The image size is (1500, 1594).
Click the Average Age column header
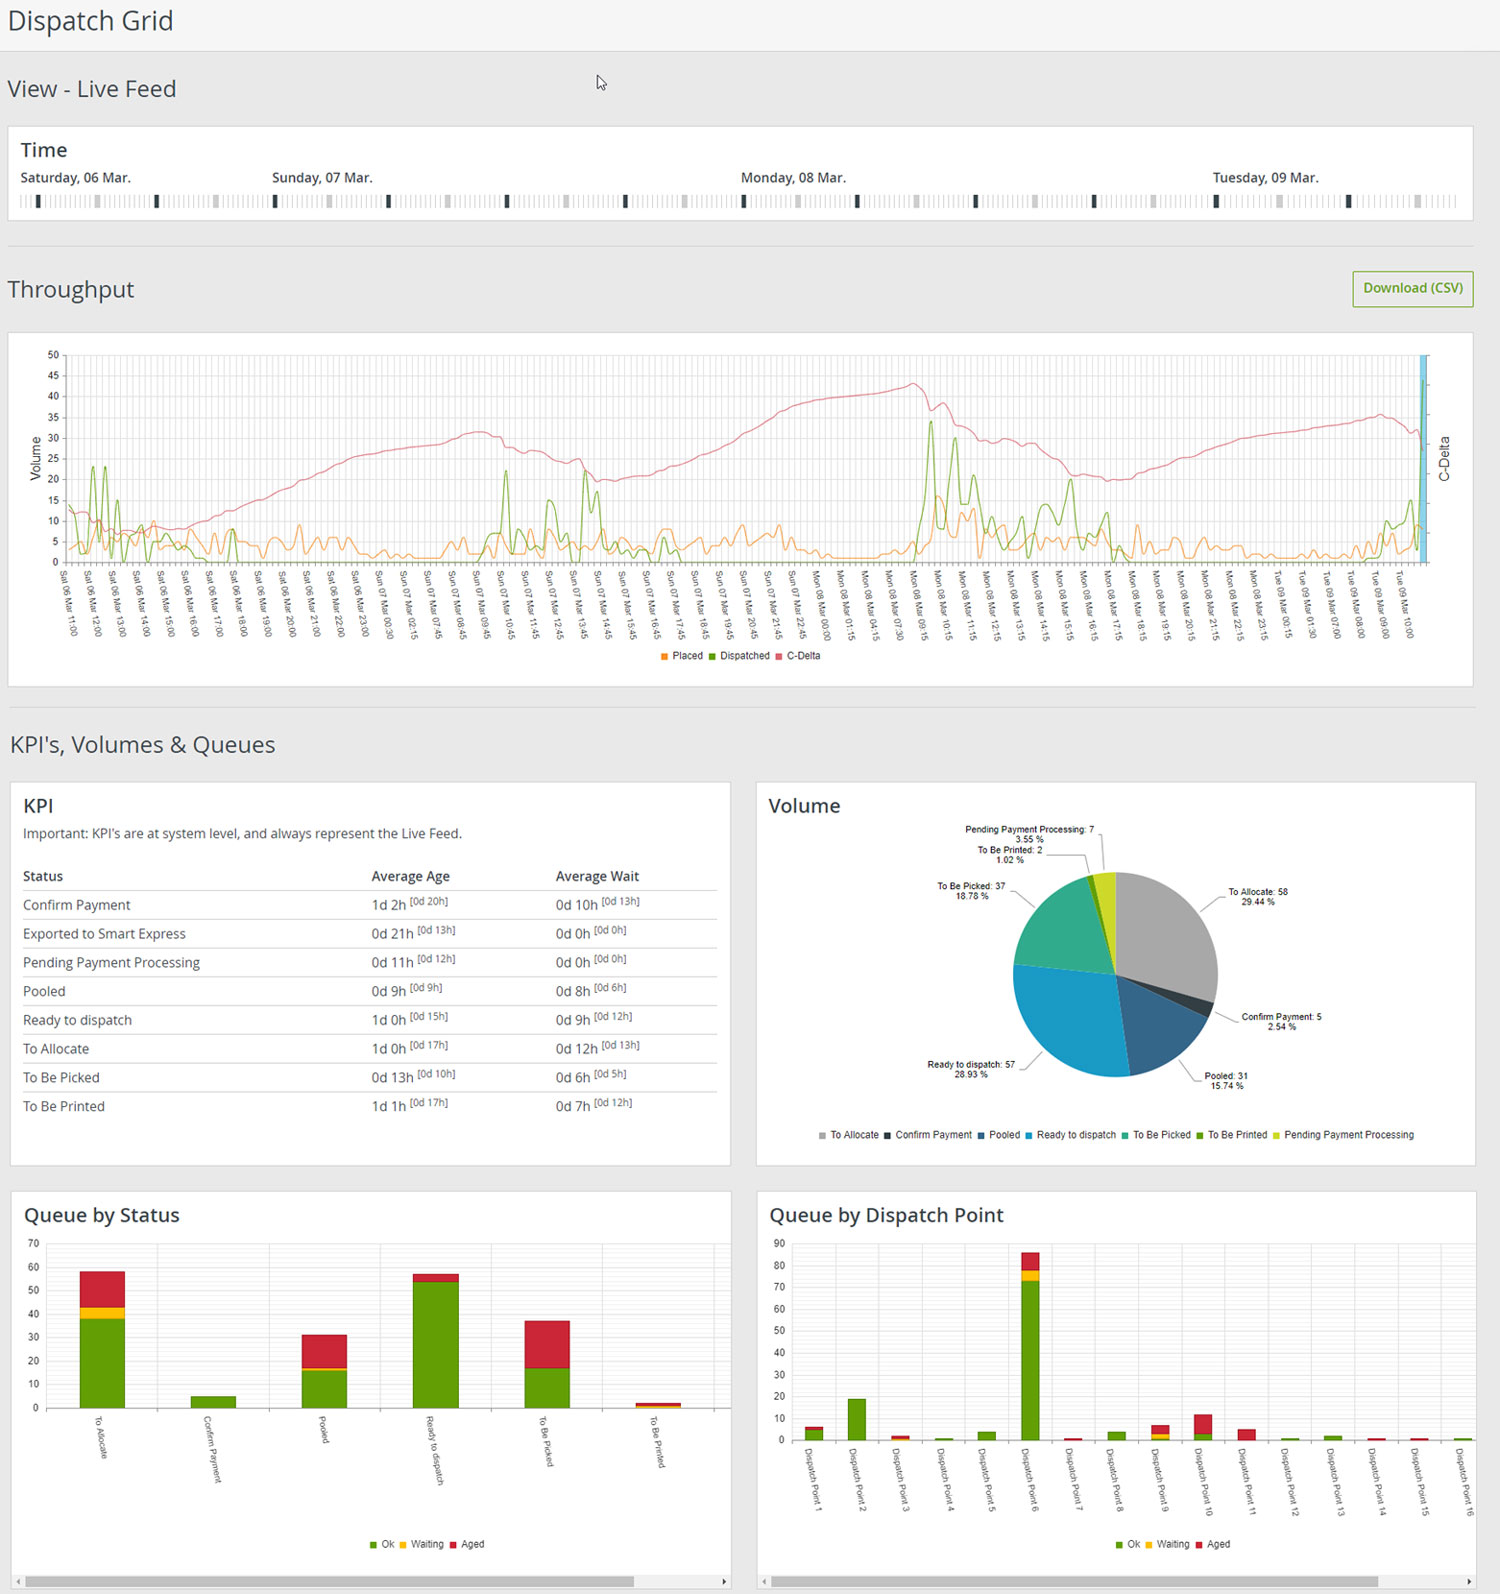410,876
